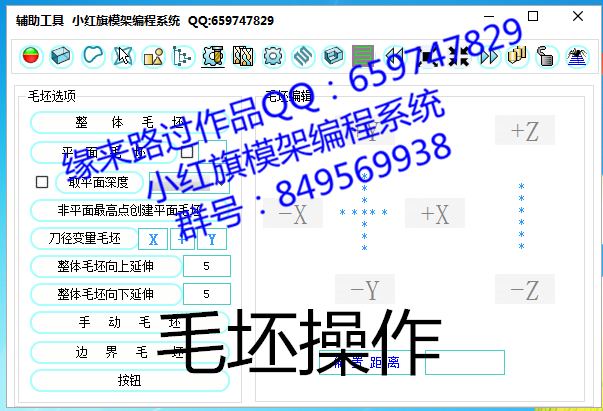Click the teal diagonal stripes circle icon

pos(303,56)
